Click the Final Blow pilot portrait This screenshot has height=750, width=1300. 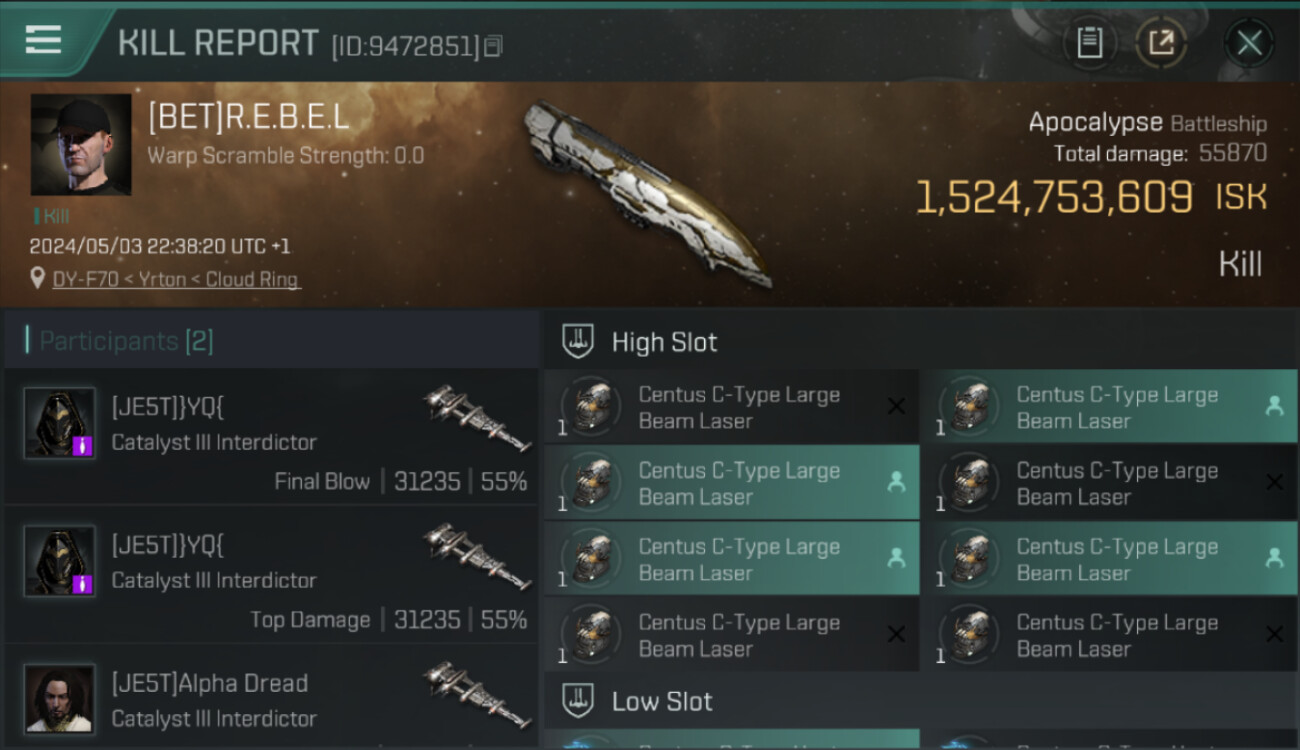coord(60,423)
